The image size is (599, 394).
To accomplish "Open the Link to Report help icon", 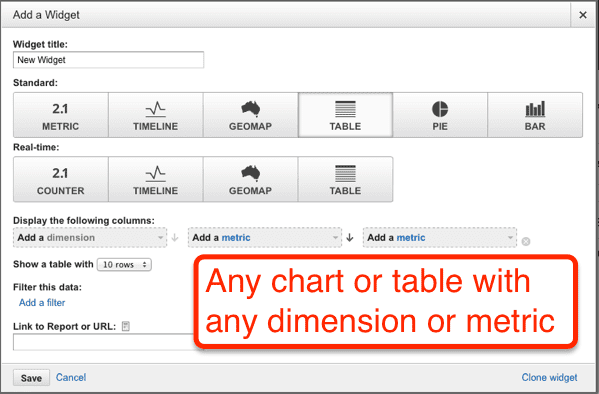I will click(x=125, y=326).
